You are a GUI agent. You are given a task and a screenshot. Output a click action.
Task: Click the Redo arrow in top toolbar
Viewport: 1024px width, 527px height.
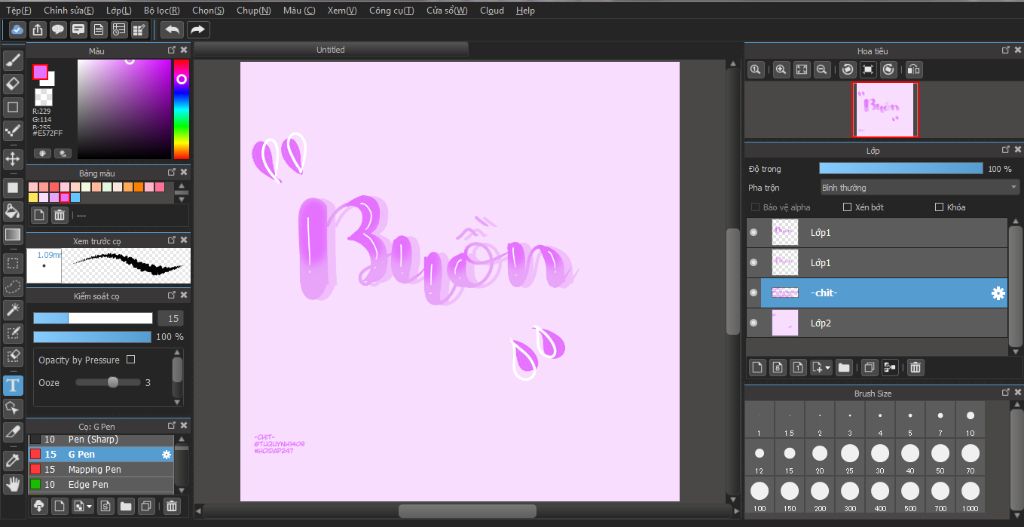[197, 29]
